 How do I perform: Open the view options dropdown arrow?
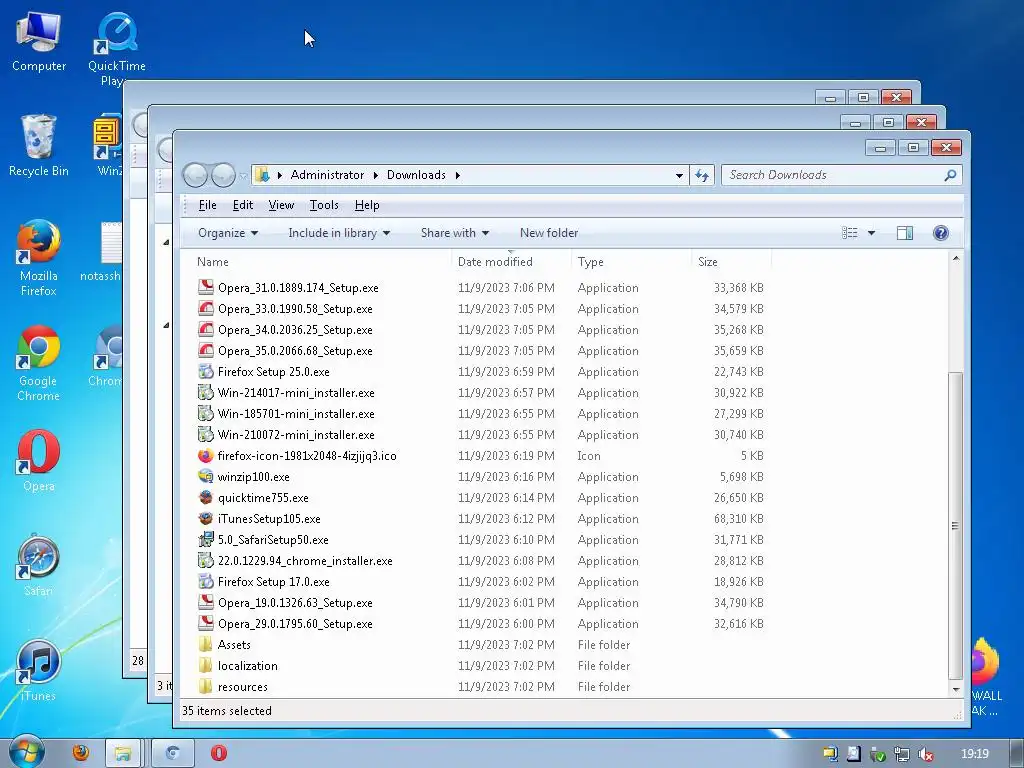[x=871, y=233]
